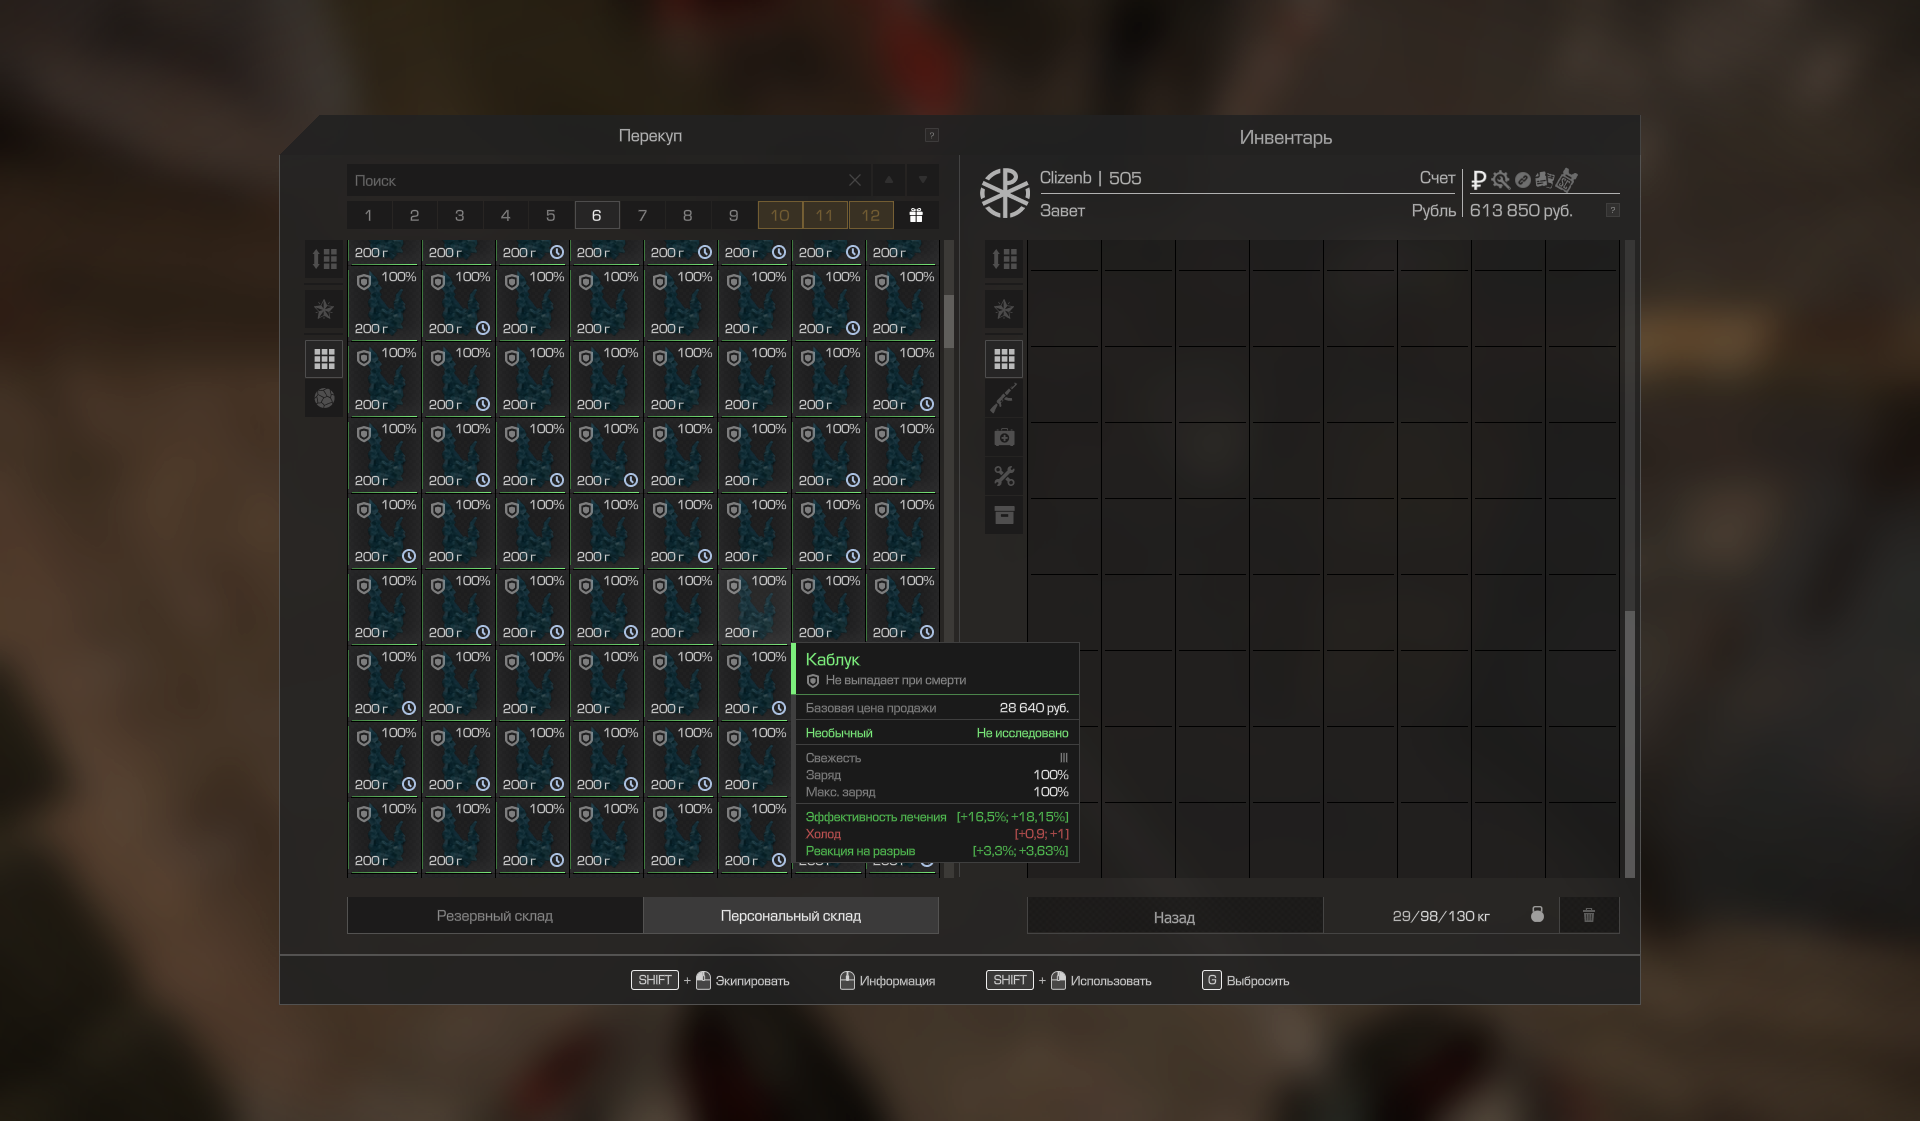Click the sort items icon in inventory sidebar
The image size is (1920, 1121).
point(1004,259)
